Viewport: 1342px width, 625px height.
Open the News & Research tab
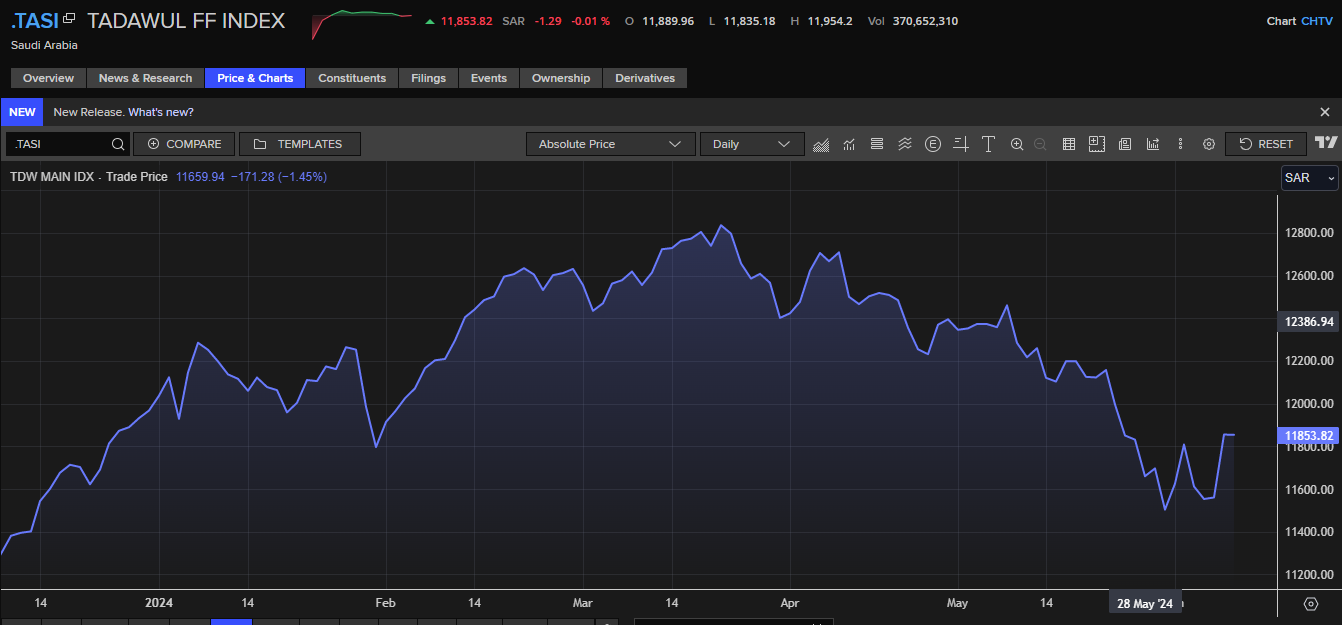tap(145, 78)
